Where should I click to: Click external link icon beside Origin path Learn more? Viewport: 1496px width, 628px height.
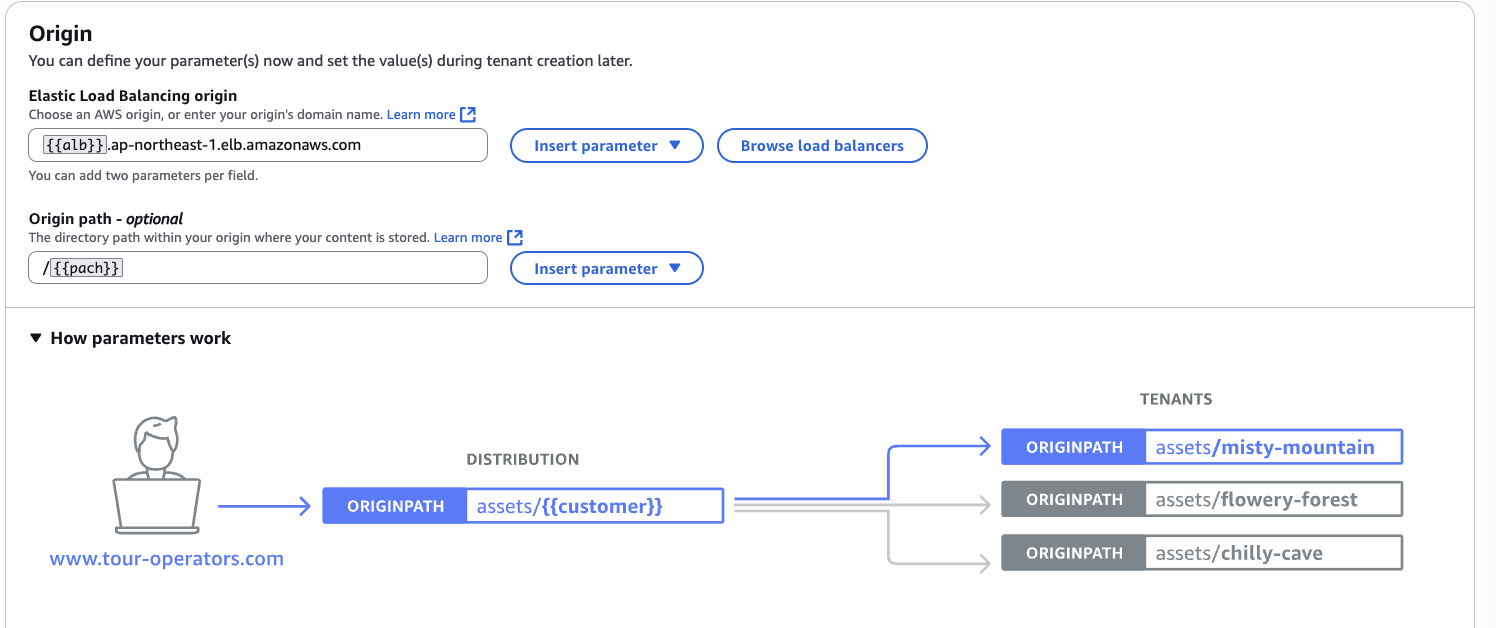(515, 237)
